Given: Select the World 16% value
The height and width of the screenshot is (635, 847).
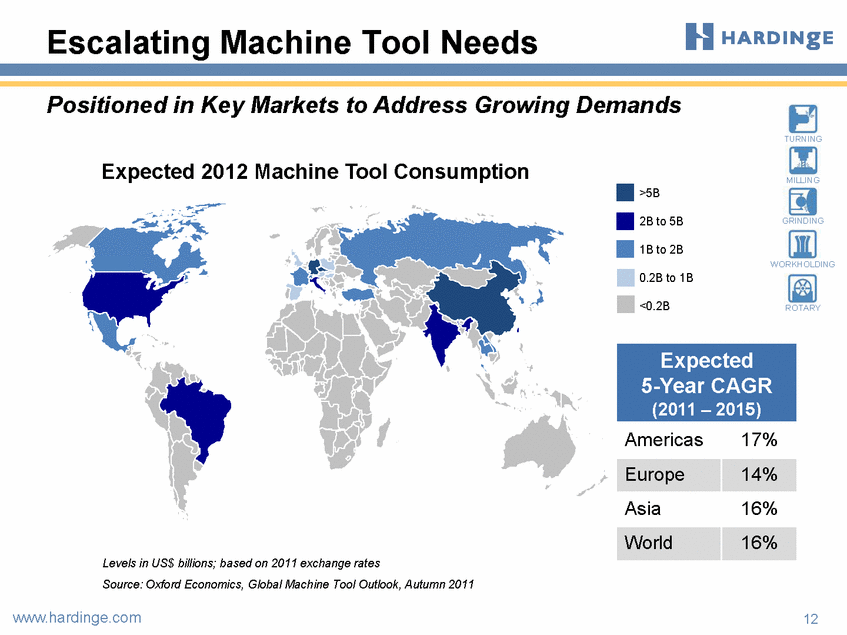Looking at the screenshot, I should coord(758,543).
